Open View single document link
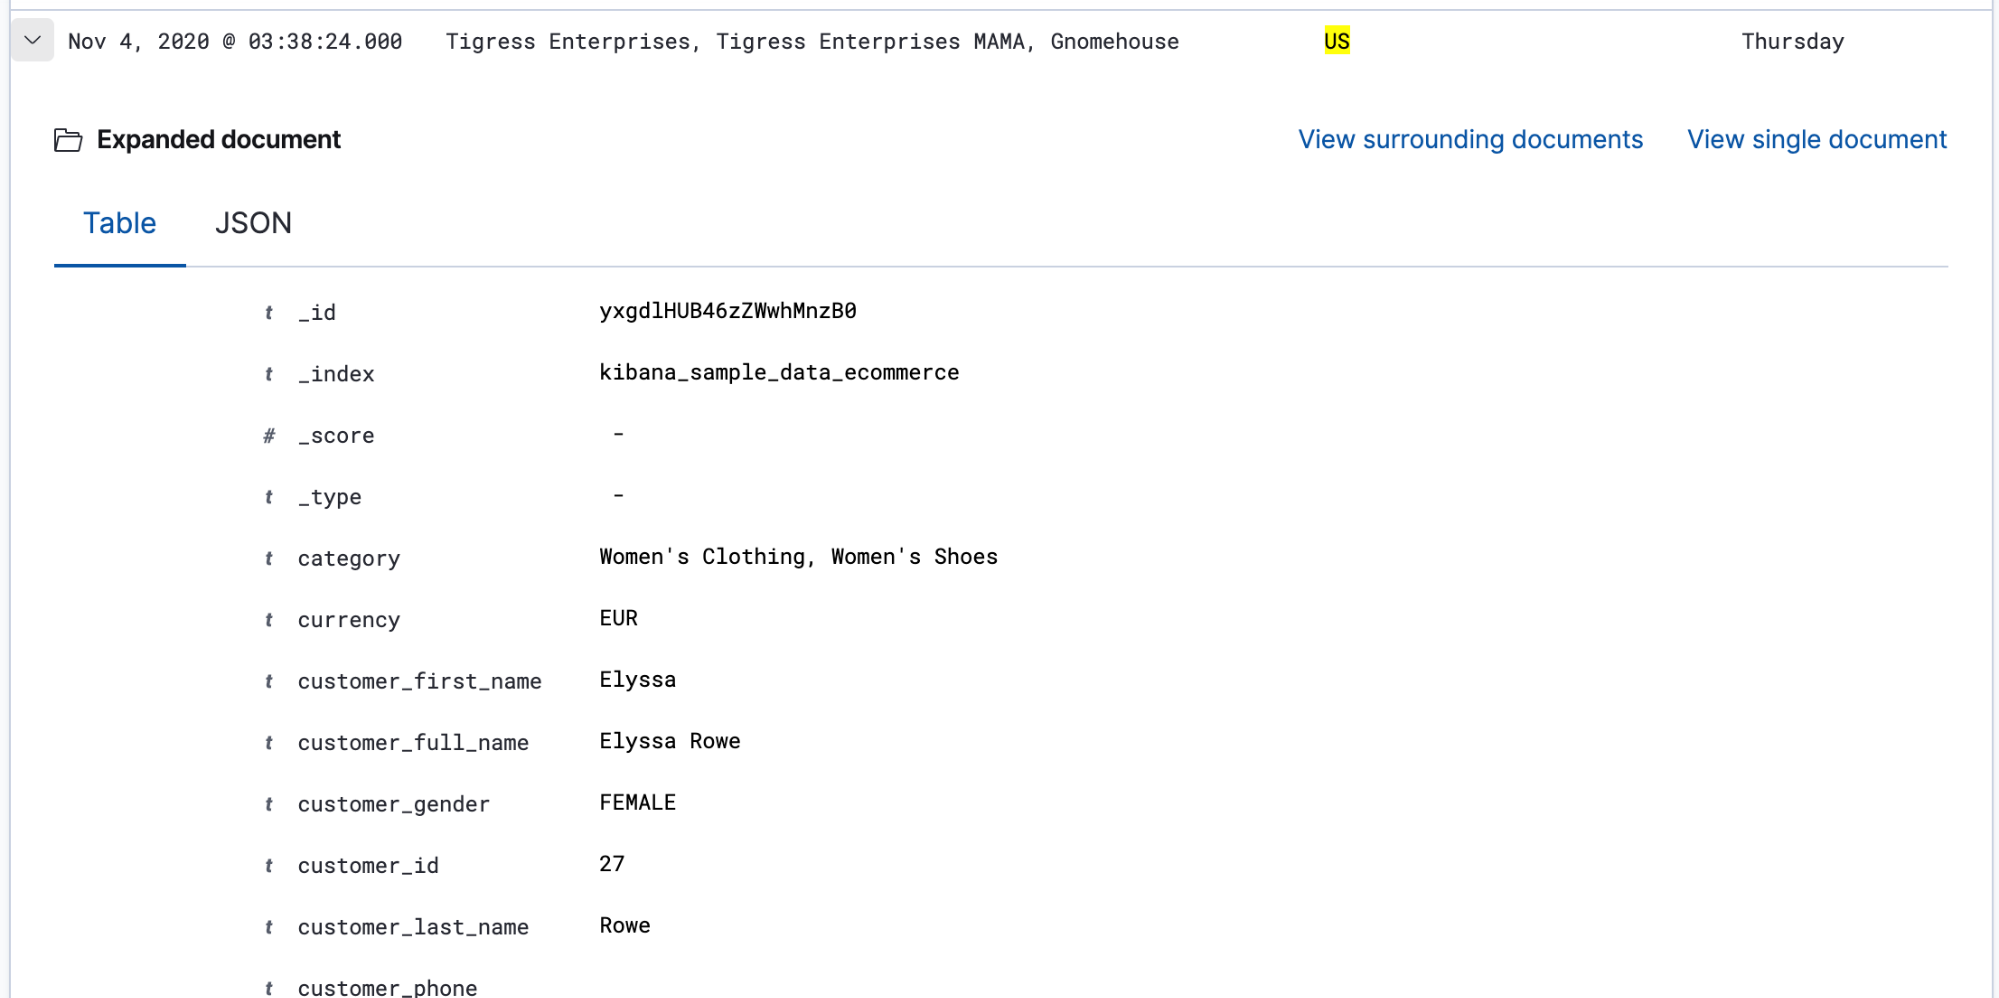The width and height of the screenshot is (1999, 998). coord(1816,140)
